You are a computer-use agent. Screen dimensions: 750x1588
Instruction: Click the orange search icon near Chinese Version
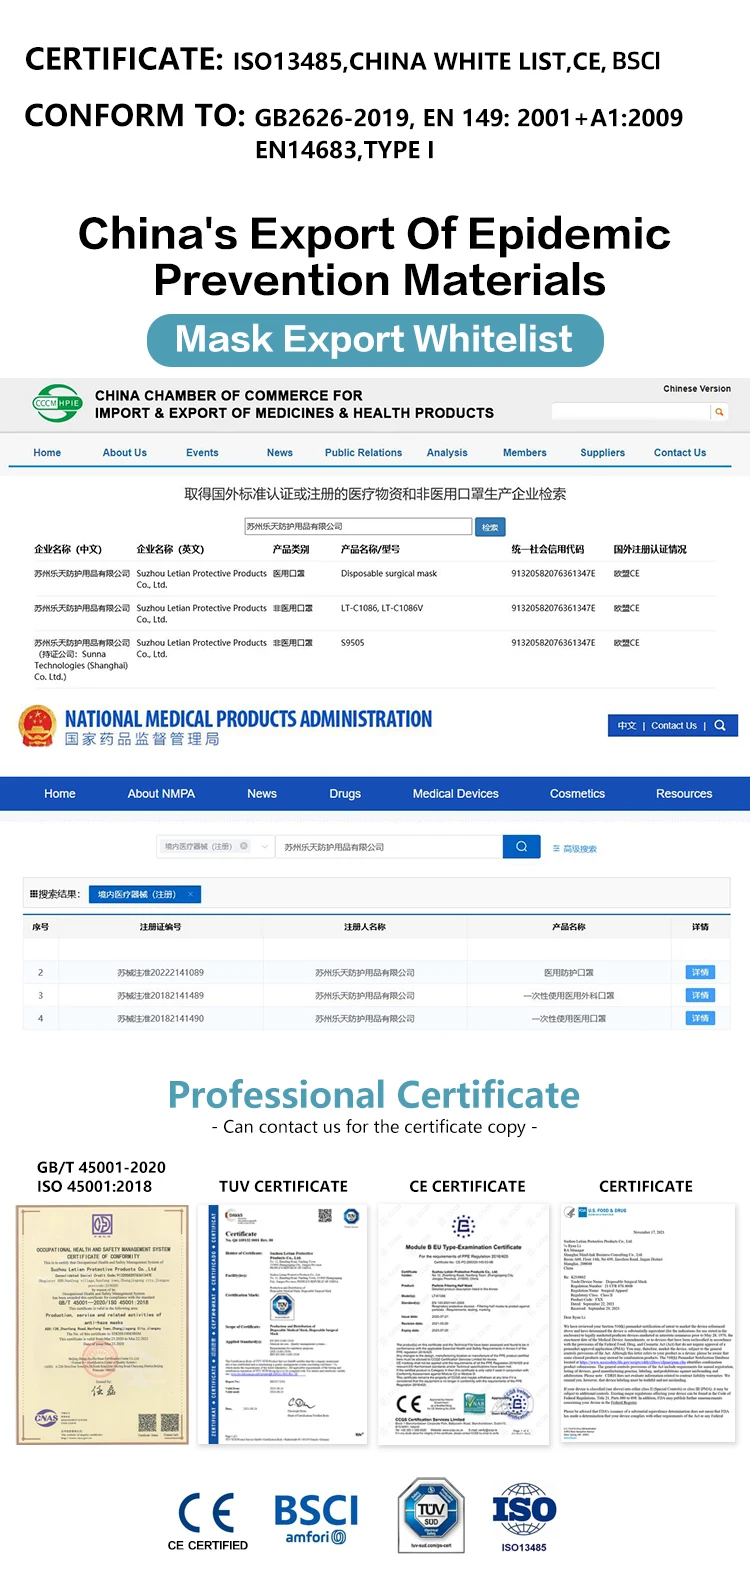718,412
